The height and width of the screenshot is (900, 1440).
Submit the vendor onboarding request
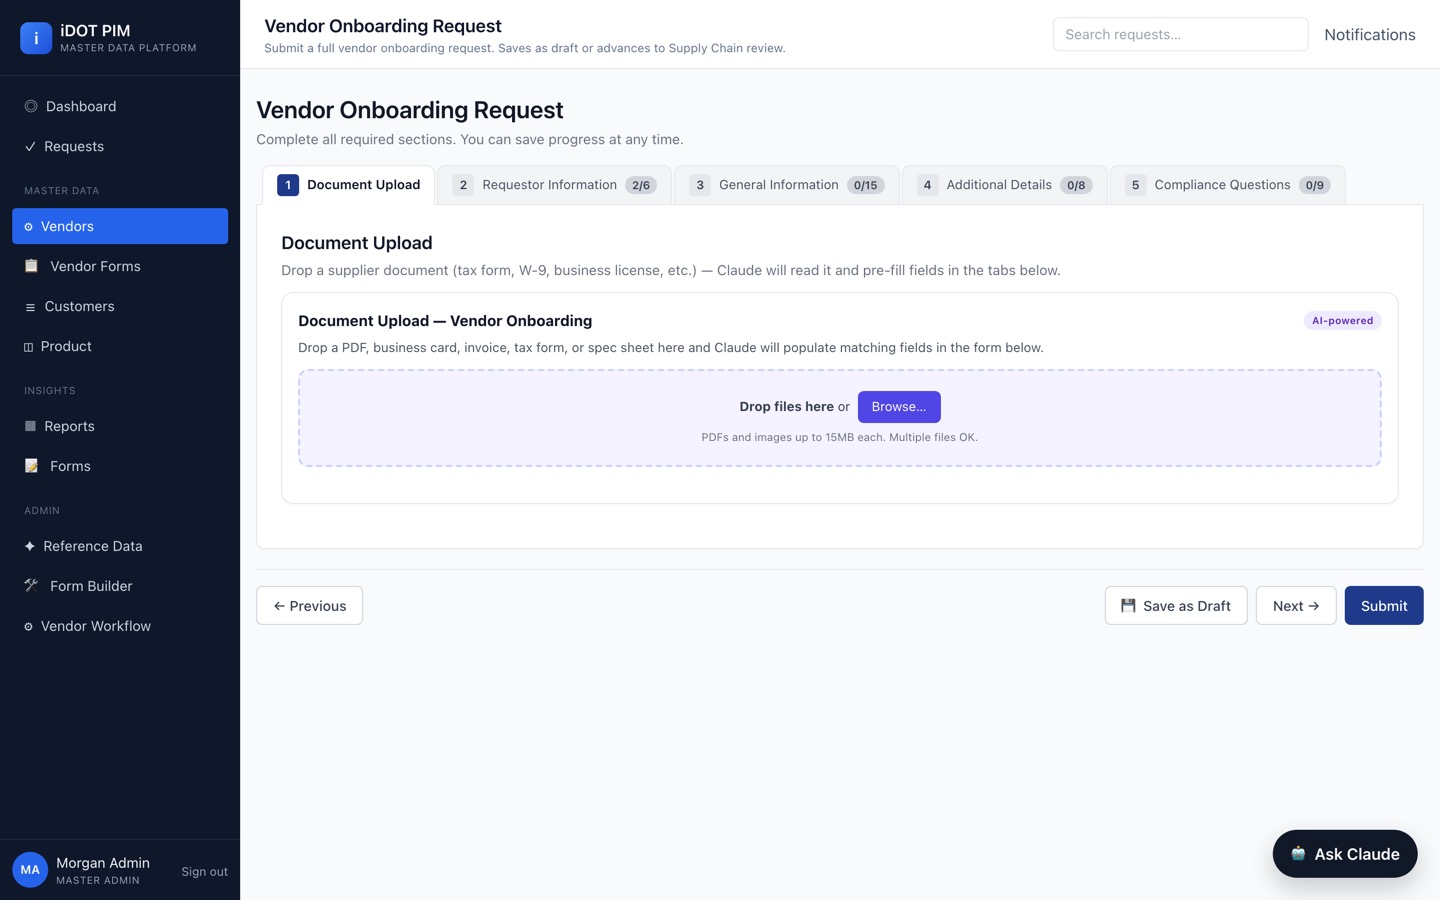click(x=1384, y=606)
